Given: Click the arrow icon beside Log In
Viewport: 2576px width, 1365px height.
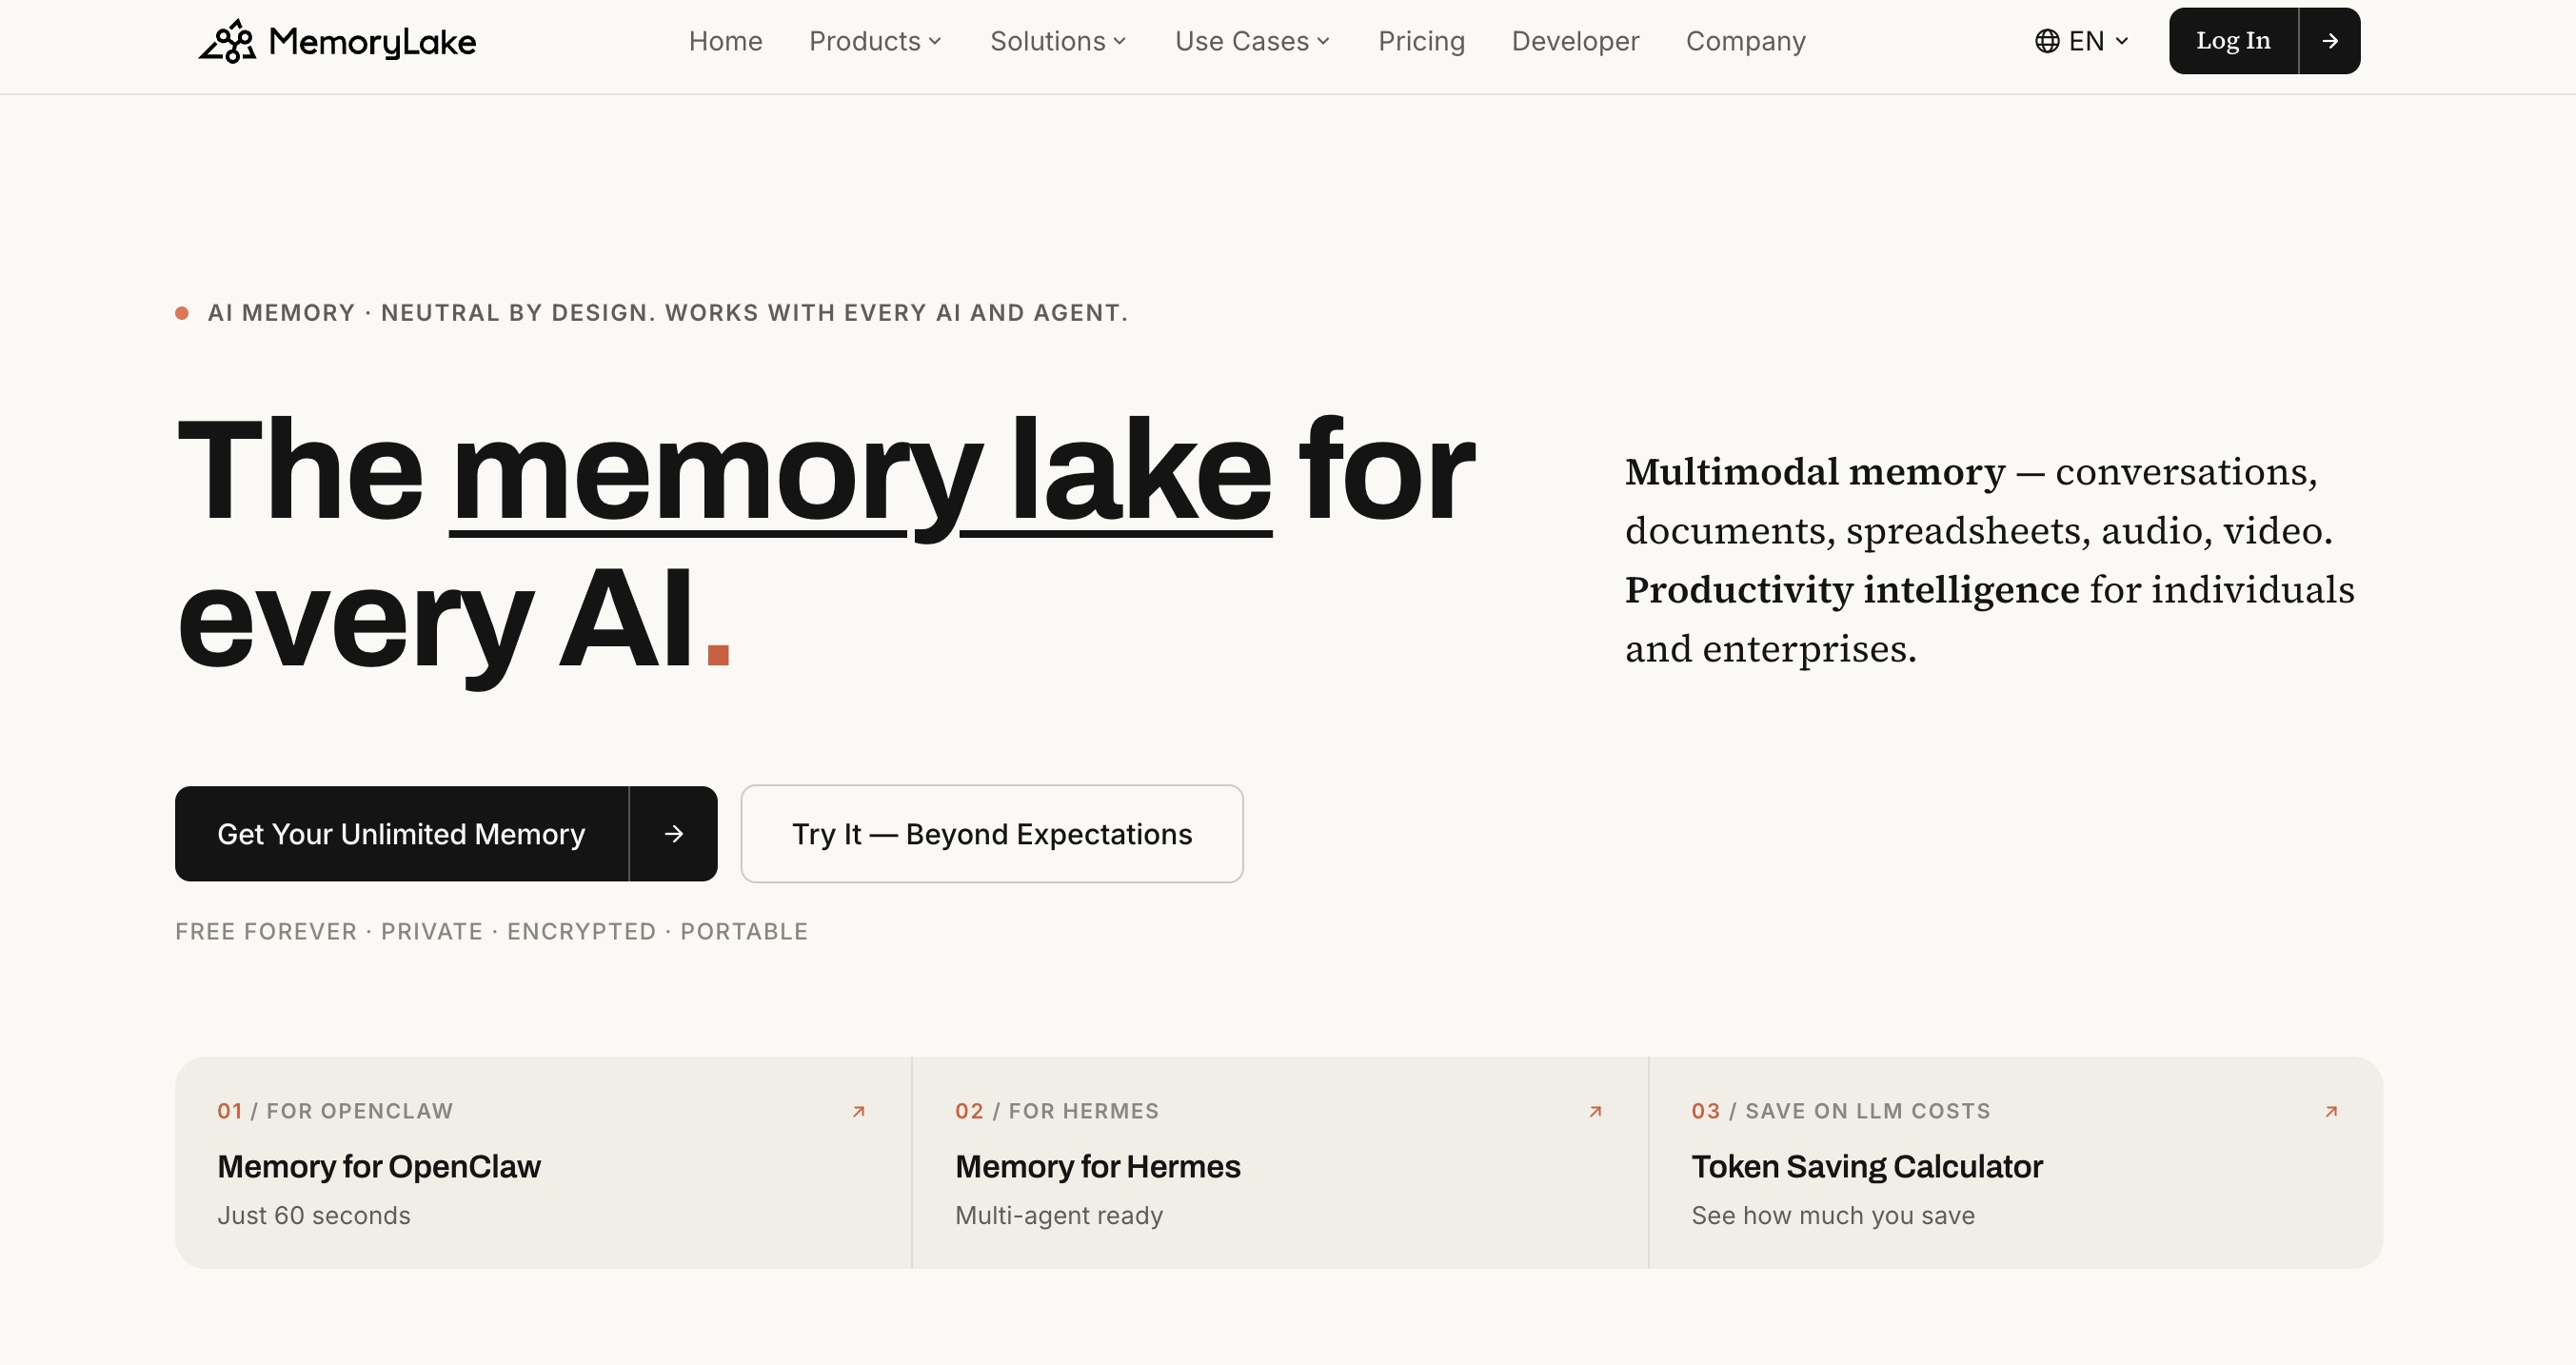Looking at the screenshot, I should 2330,41.
